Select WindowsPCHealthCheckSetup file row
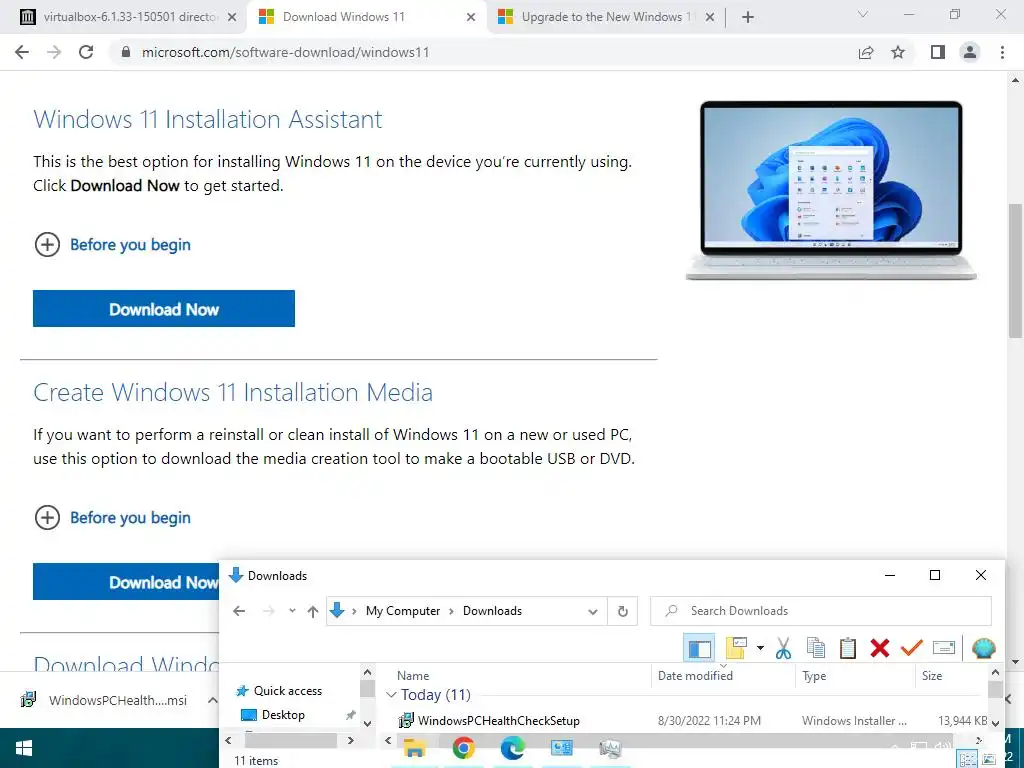This screenshot has width=1024, height=768. (x=692, y=721)
